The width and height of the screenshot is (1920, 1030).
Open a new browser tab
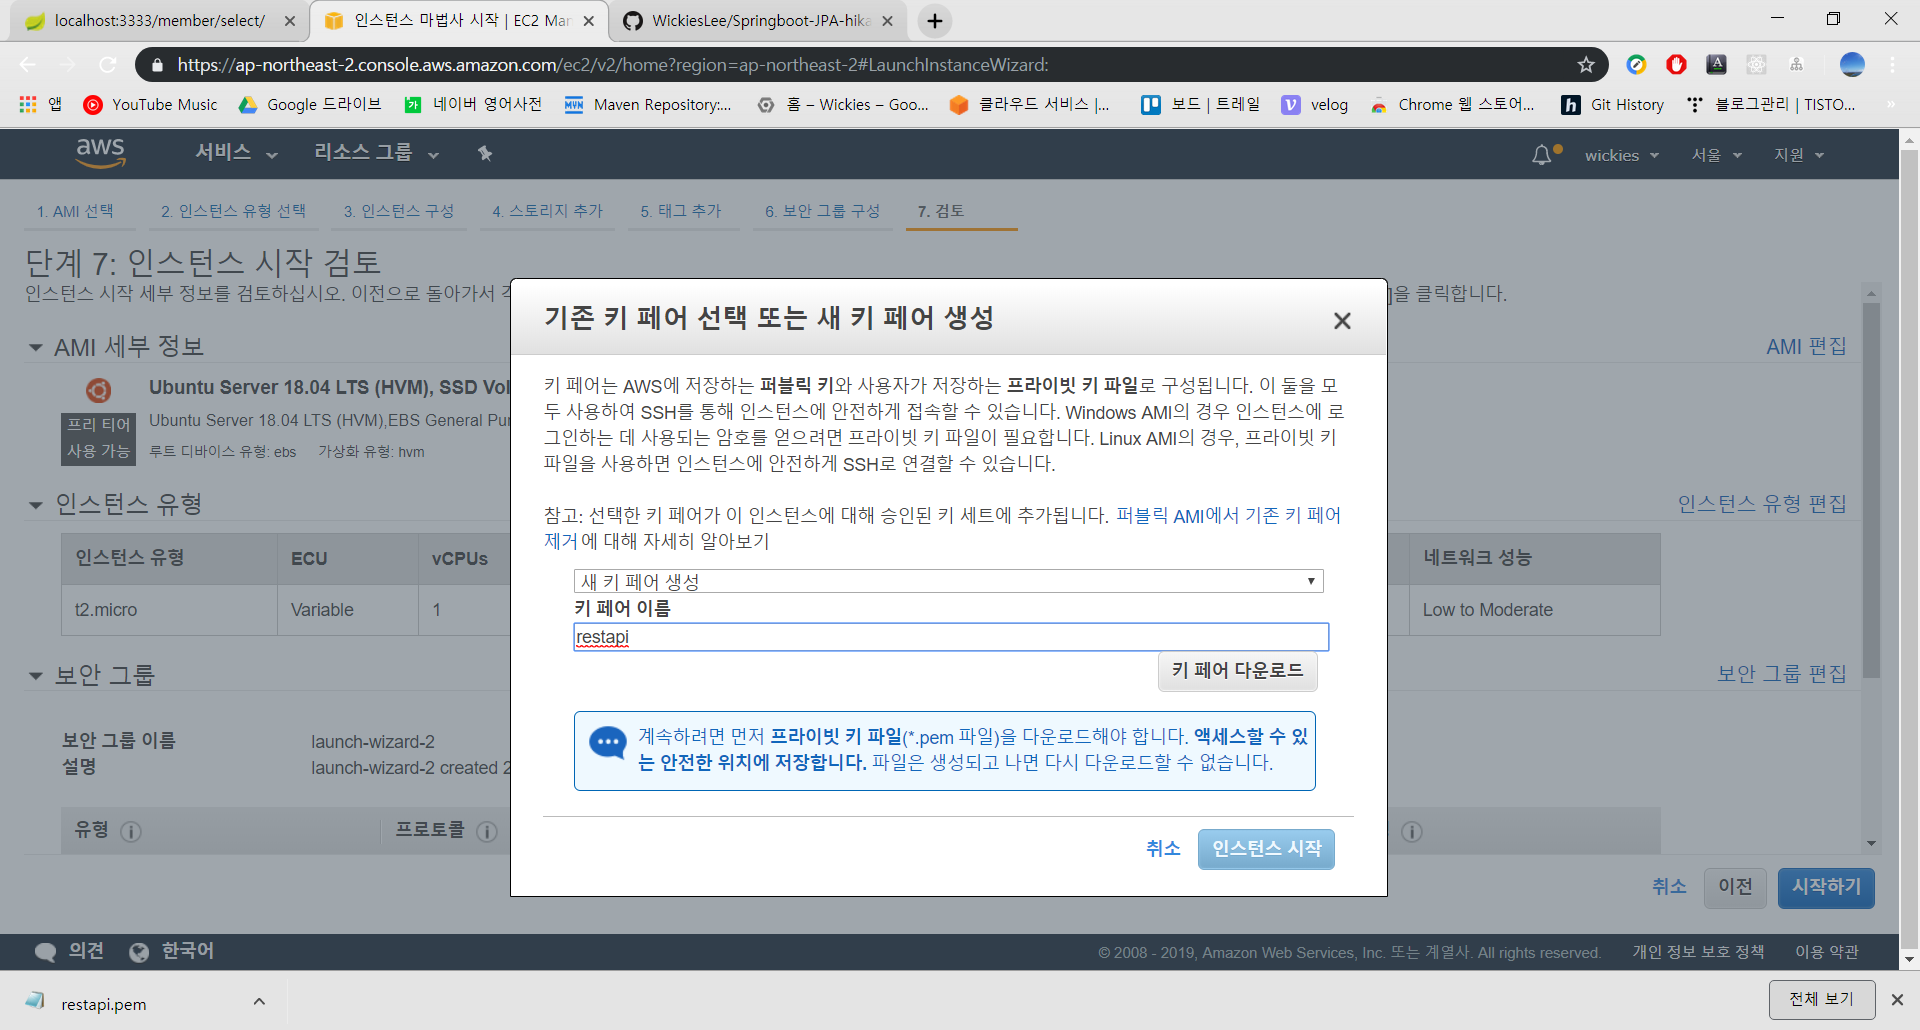[x=934, y=21]
